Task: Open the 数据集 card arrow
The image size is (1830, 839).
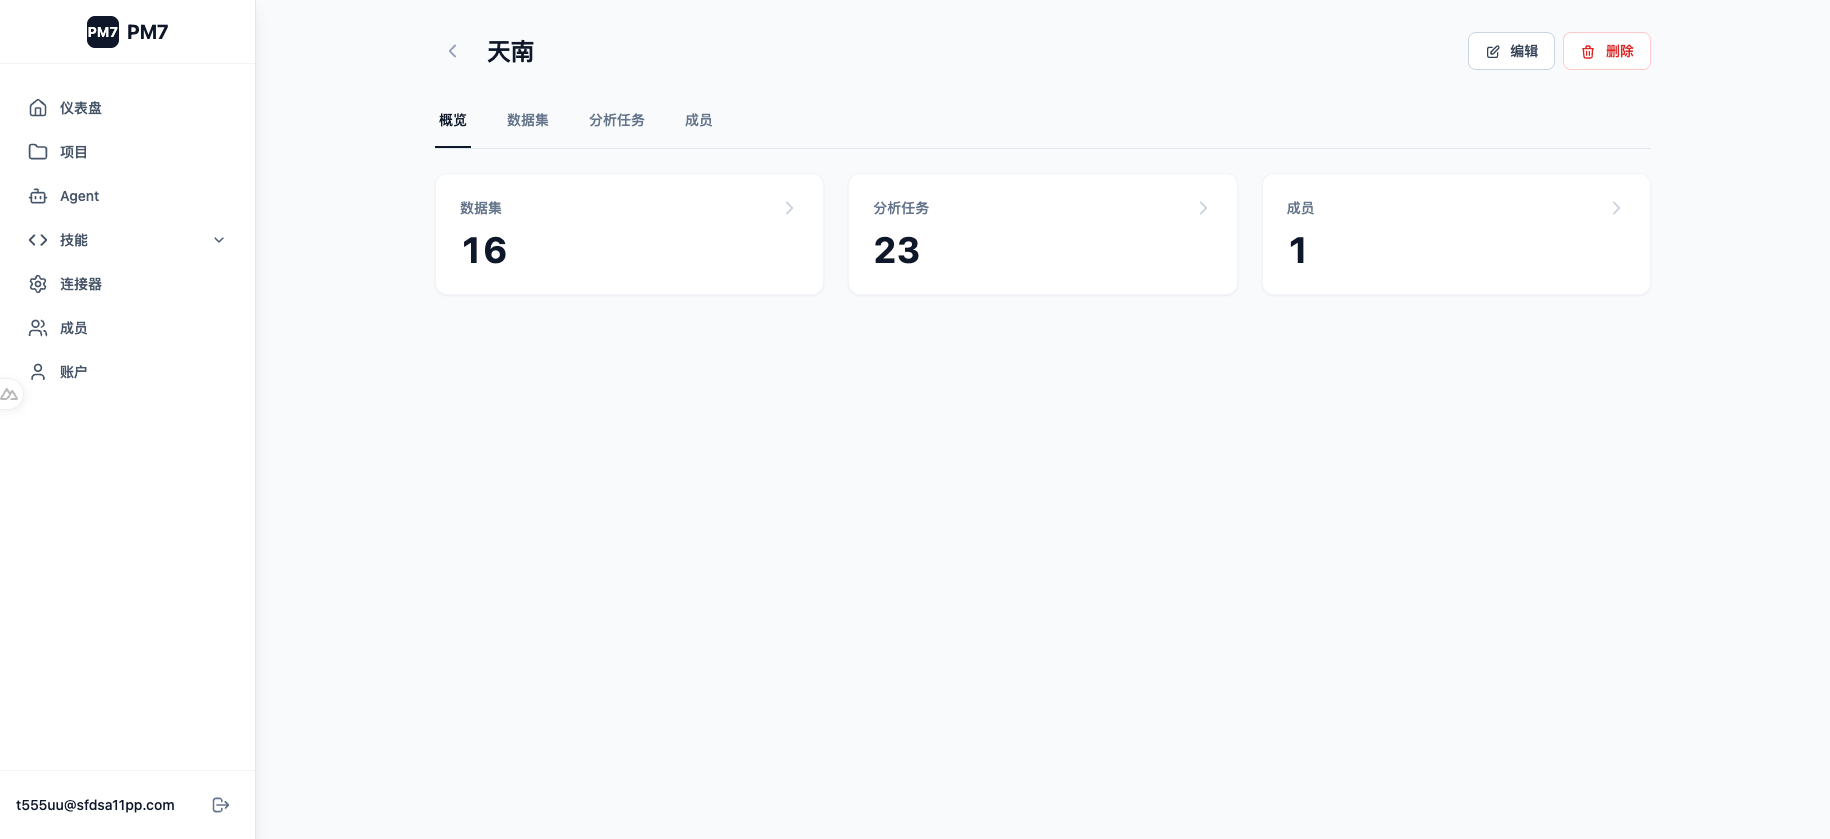Action: click(789, 208)
